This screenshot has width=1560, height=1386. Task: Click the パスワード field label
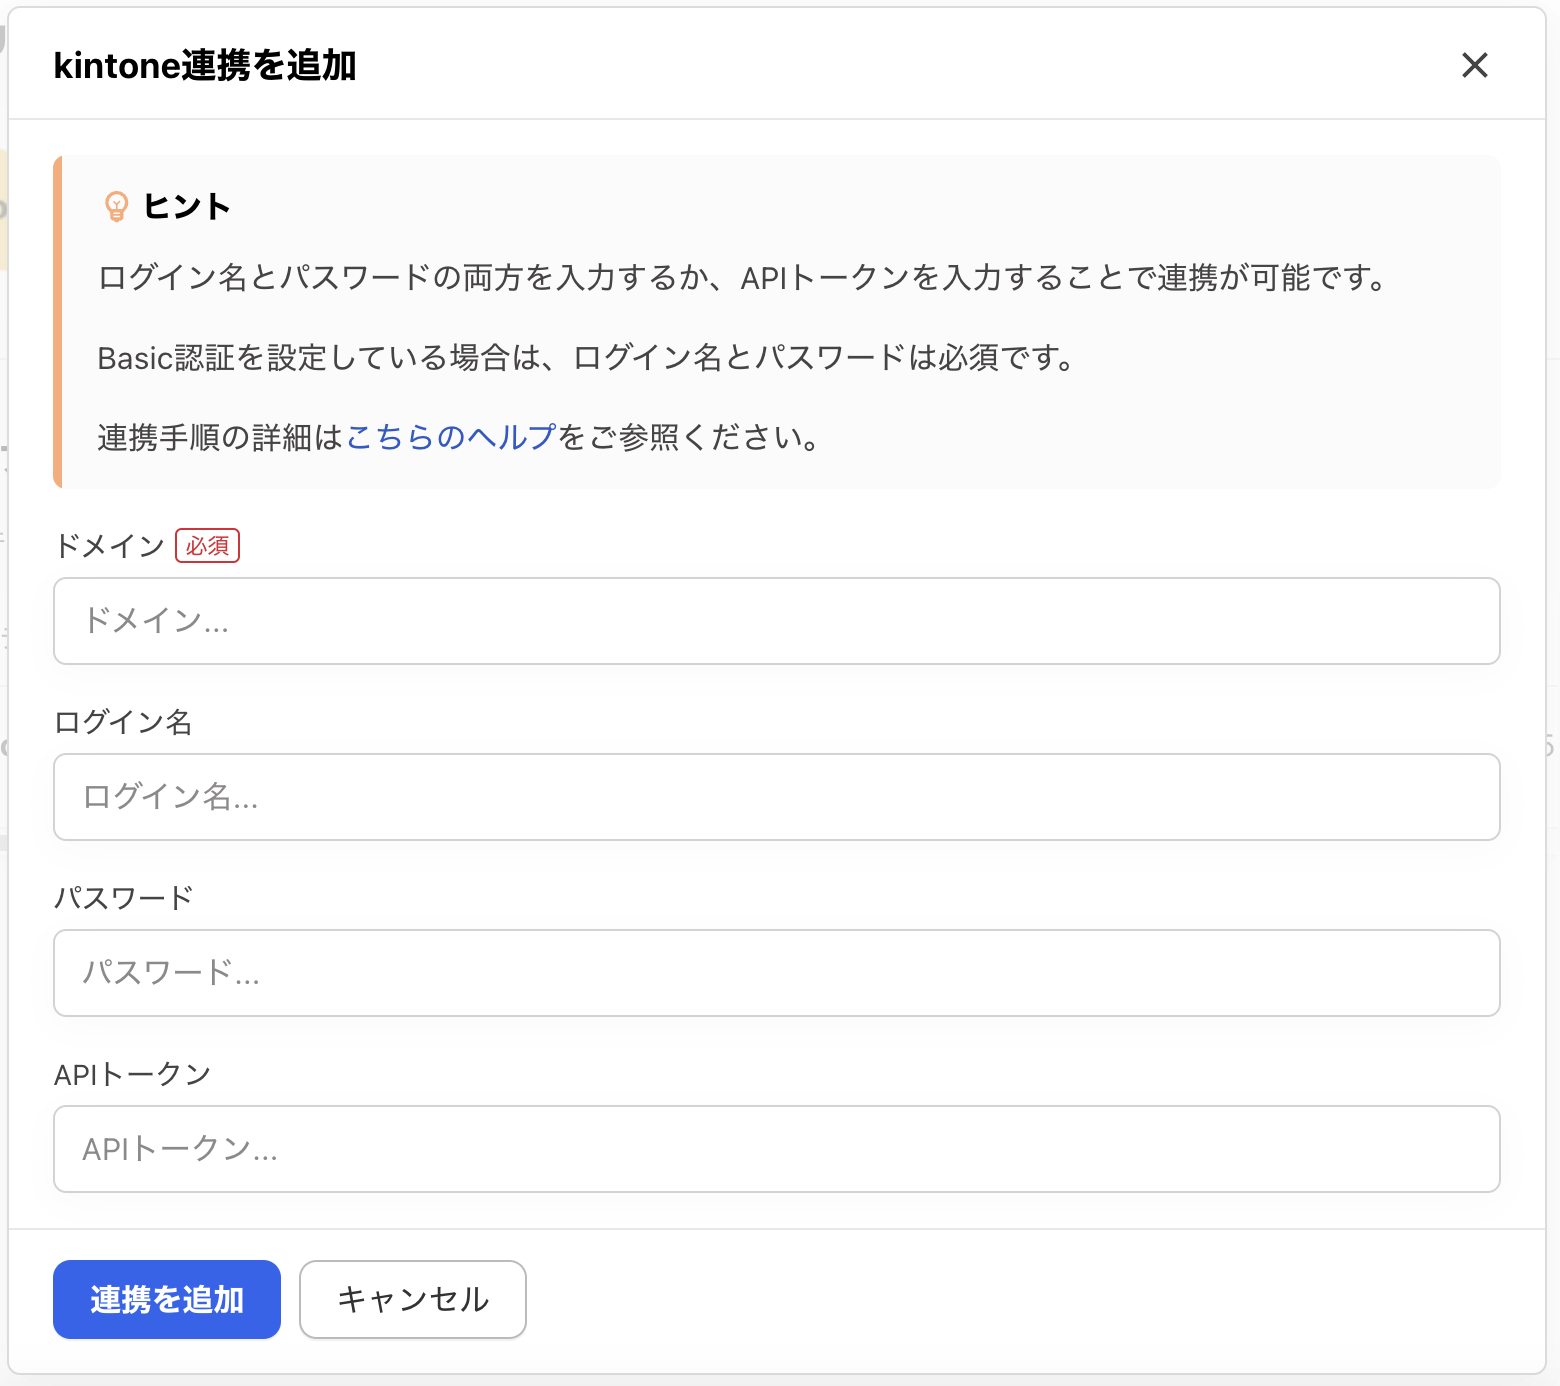[x=123, y=898]
